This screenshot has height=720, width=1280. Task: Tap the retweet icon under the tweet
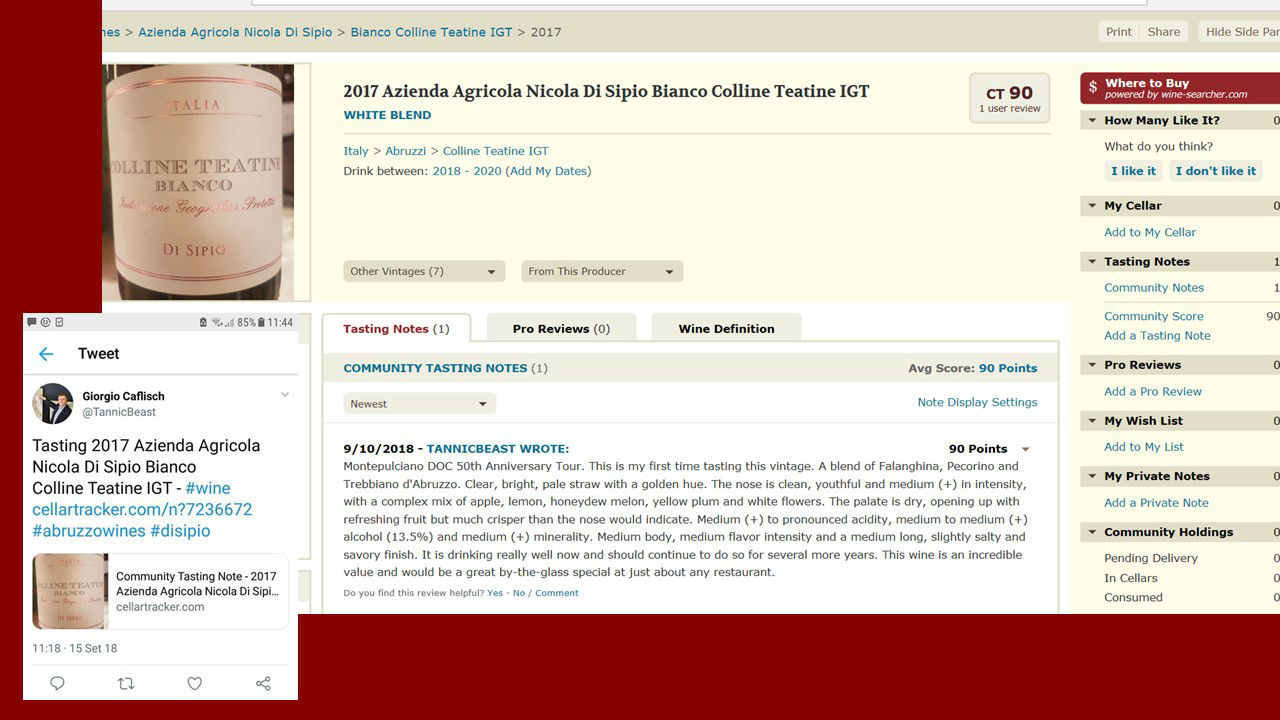point(126,684)
